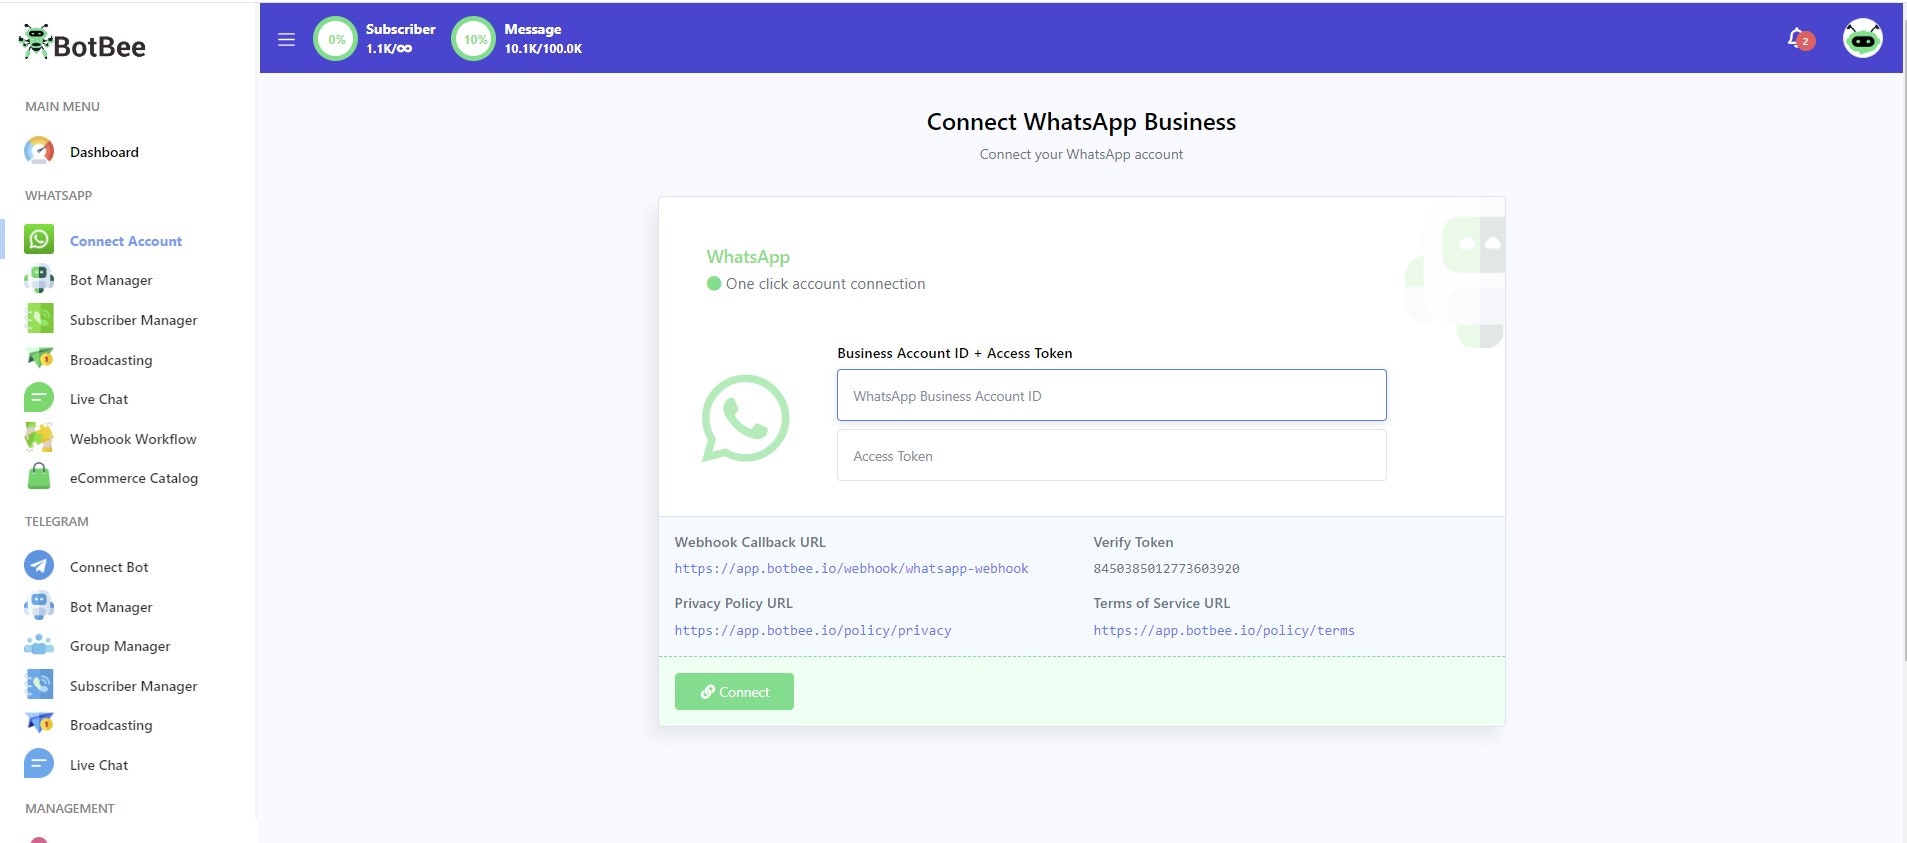The image size is (1907, 843).
Task: Open the Privacy Policy URL link
Action: (813, 630)
